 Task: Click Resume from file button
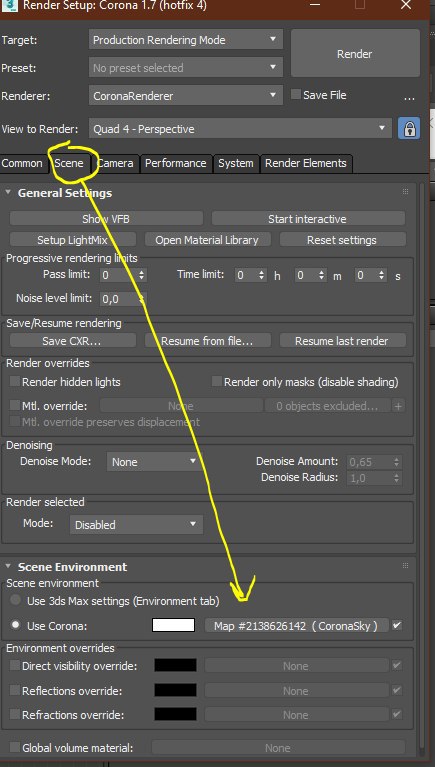click(207, 341)
